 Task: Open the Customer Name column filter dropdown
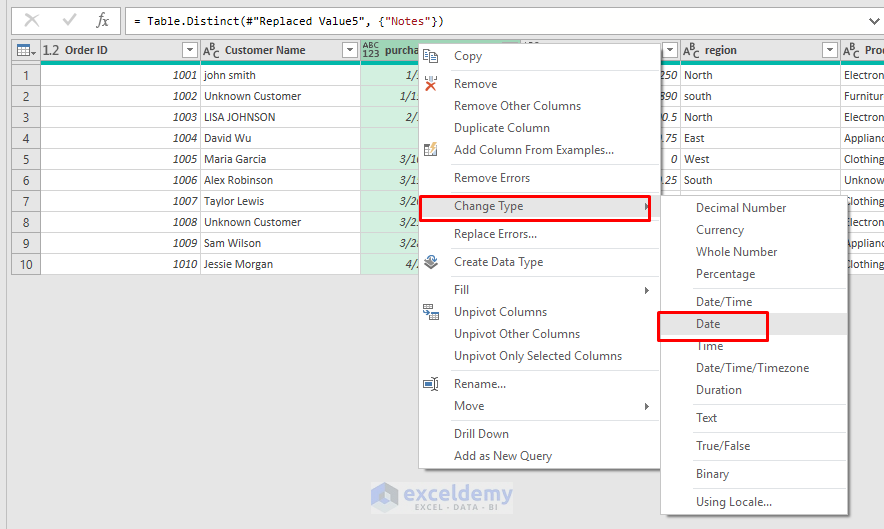click(x=350, y=50)
